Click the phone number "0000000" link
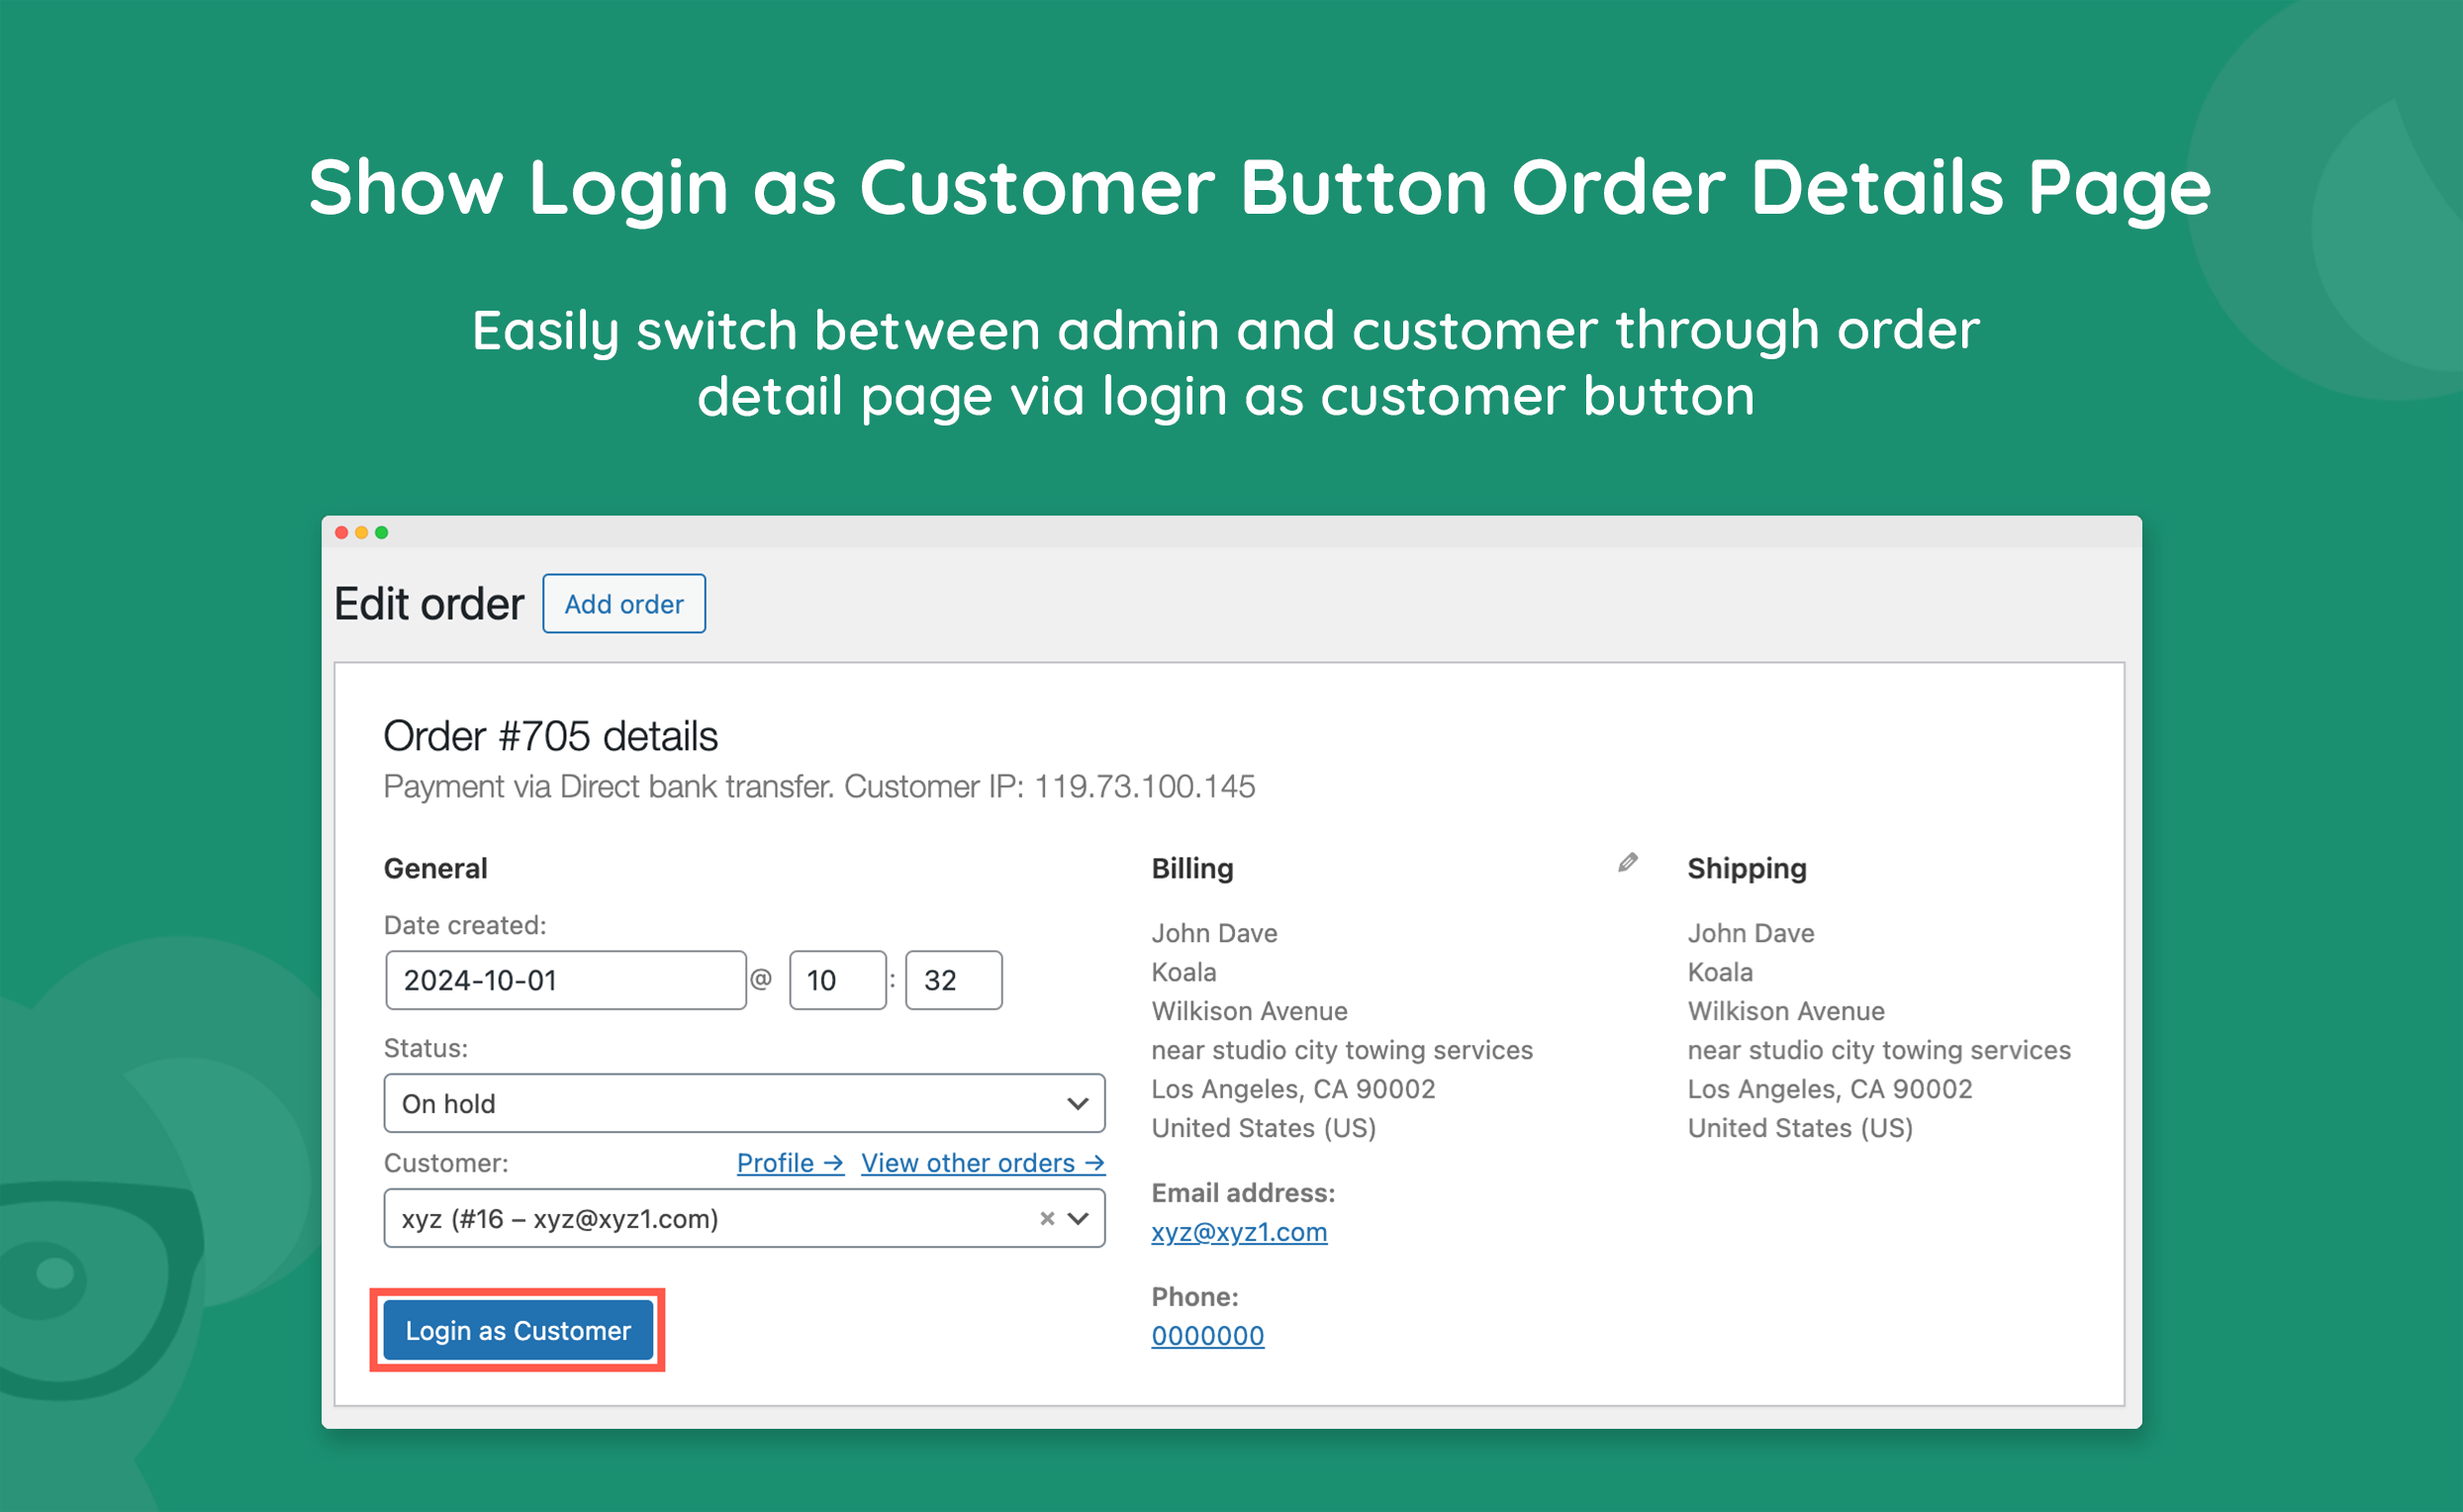The width and height of the screenshot is (2463, 1512). point(1208,1335)
